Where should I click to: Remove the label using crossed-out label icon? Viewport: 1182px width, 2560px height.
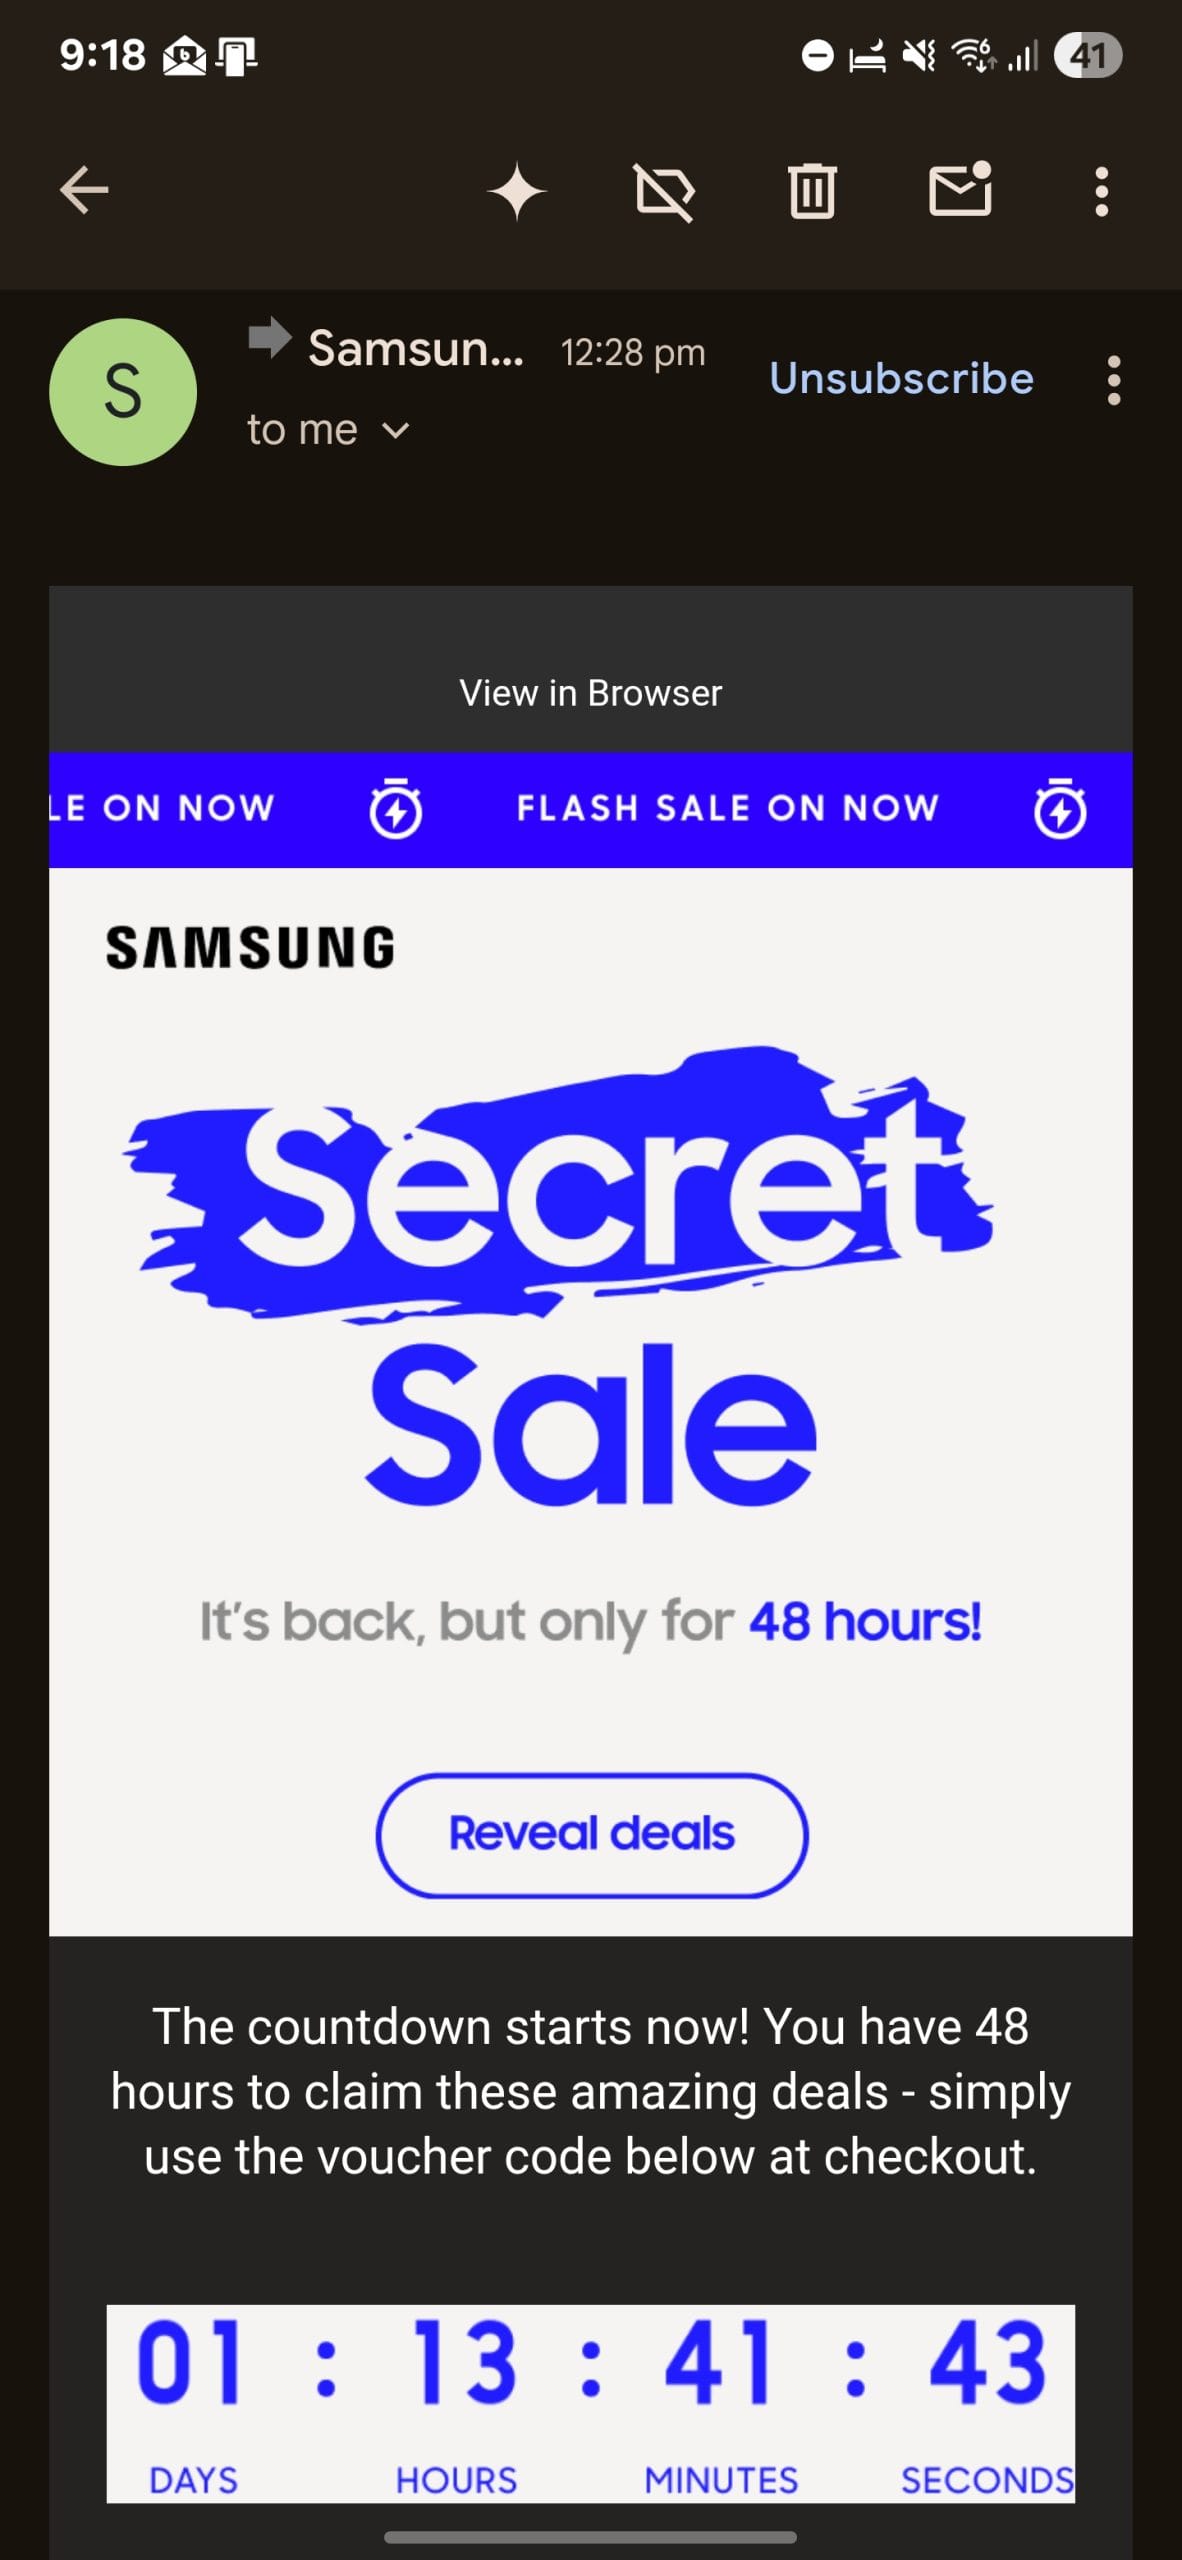pos(665,191)
